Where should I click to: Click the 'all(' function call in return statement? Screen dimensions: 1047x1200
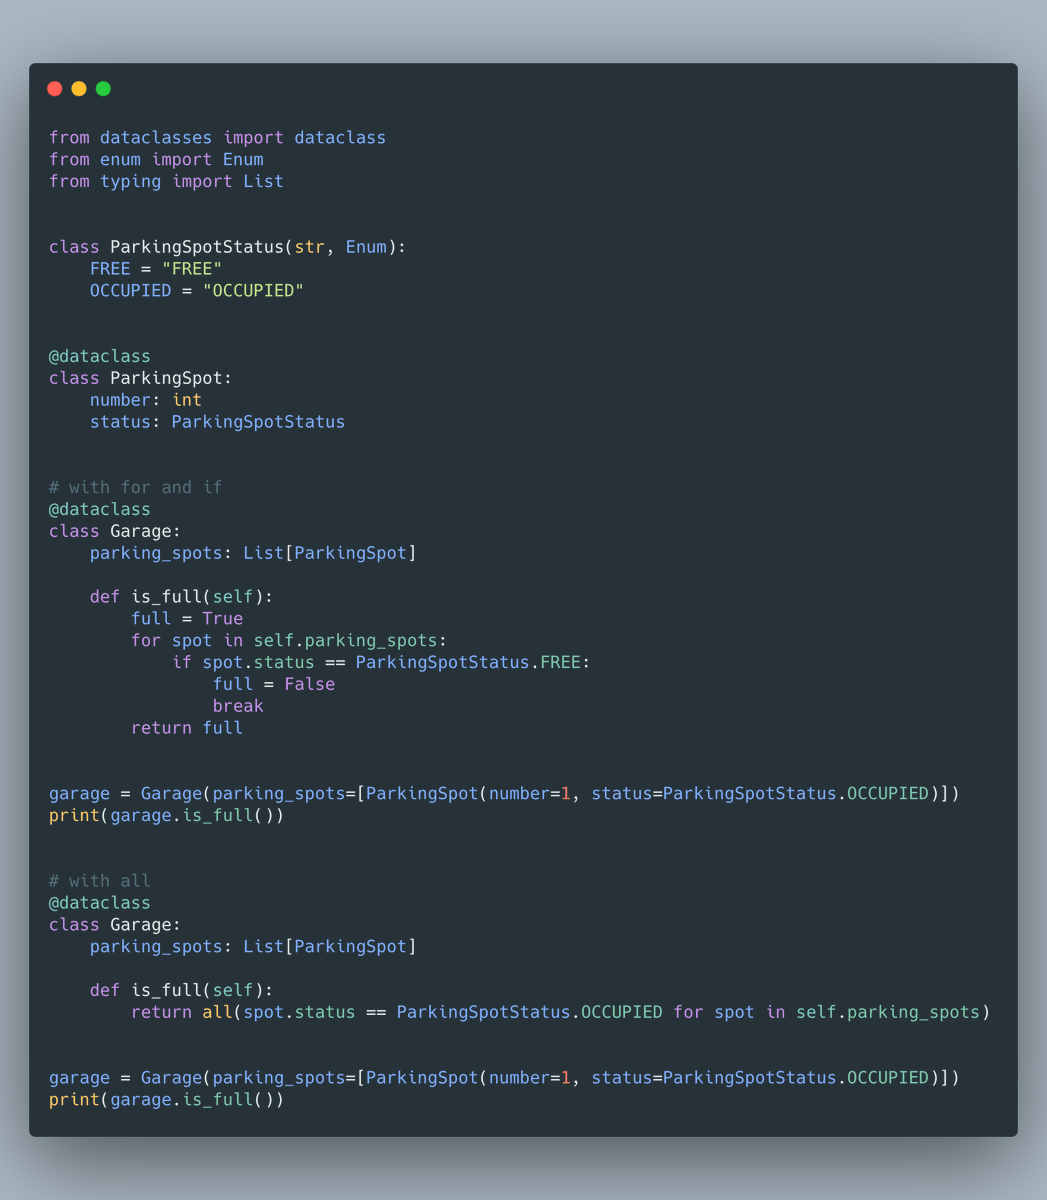tap(222, 1012)
